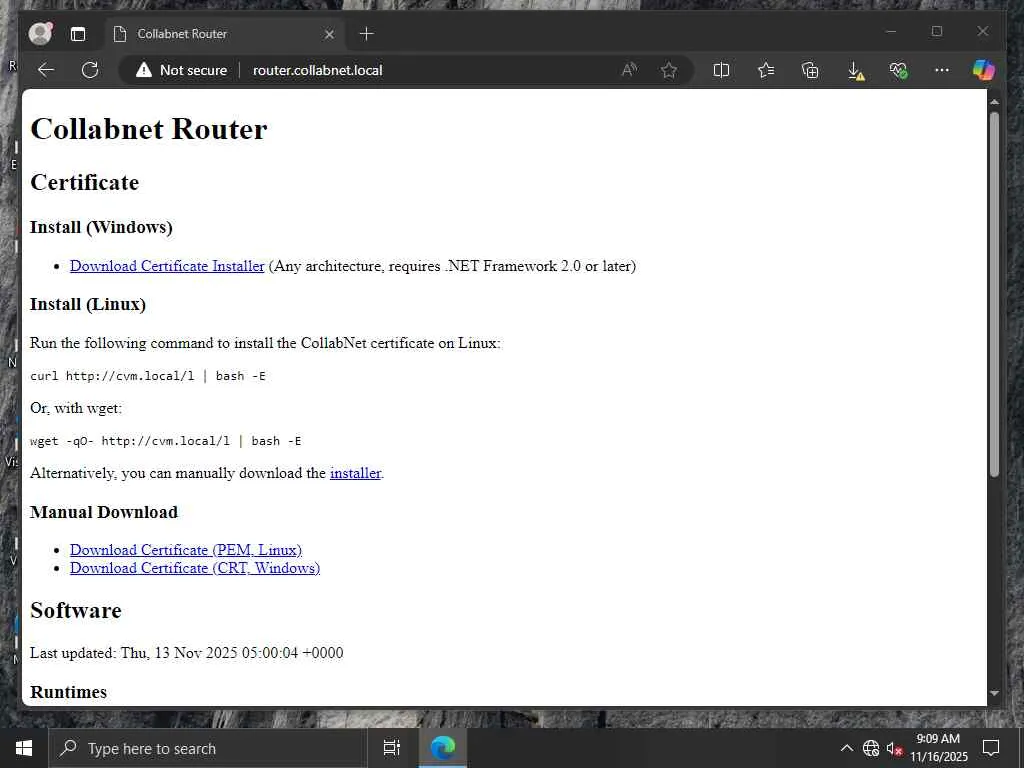This screenshot has height=768, width=1024.
Task: Click the taskbar search box
Action: 208,748
